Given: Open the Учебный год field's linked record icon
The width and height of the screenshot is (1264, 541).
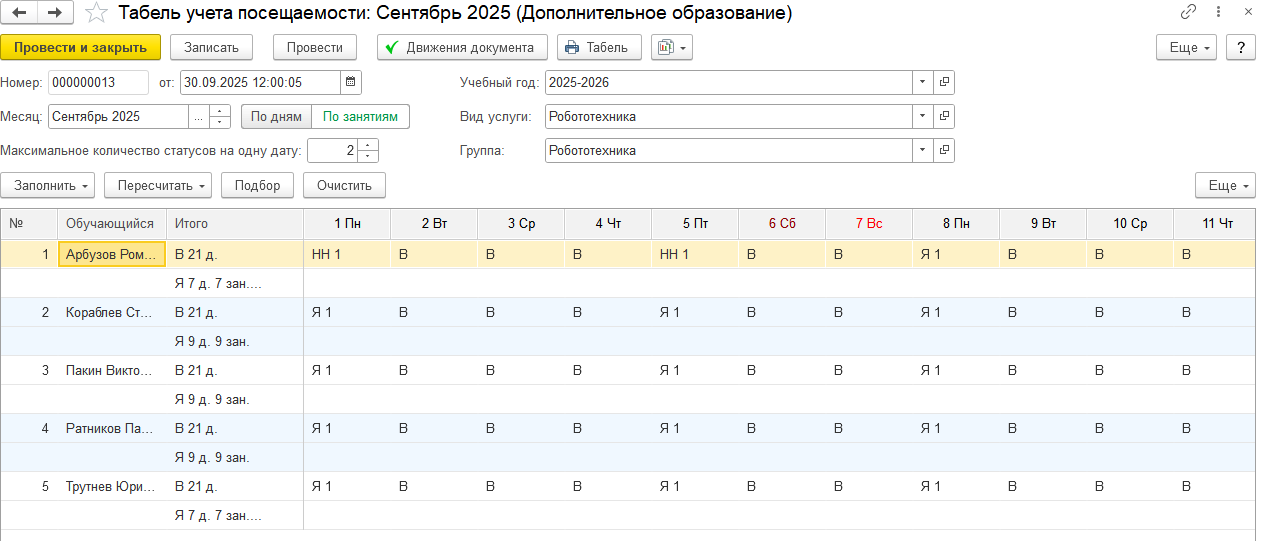Looking at the screenshot, I should tap(944, 82).
